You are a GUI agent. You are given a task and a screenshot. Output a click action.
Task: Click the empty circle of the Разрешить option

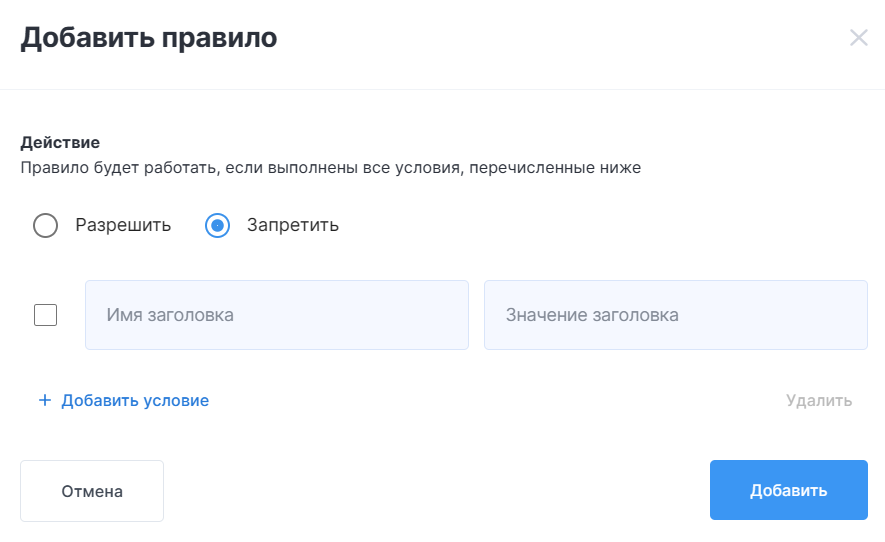point(45,225)
